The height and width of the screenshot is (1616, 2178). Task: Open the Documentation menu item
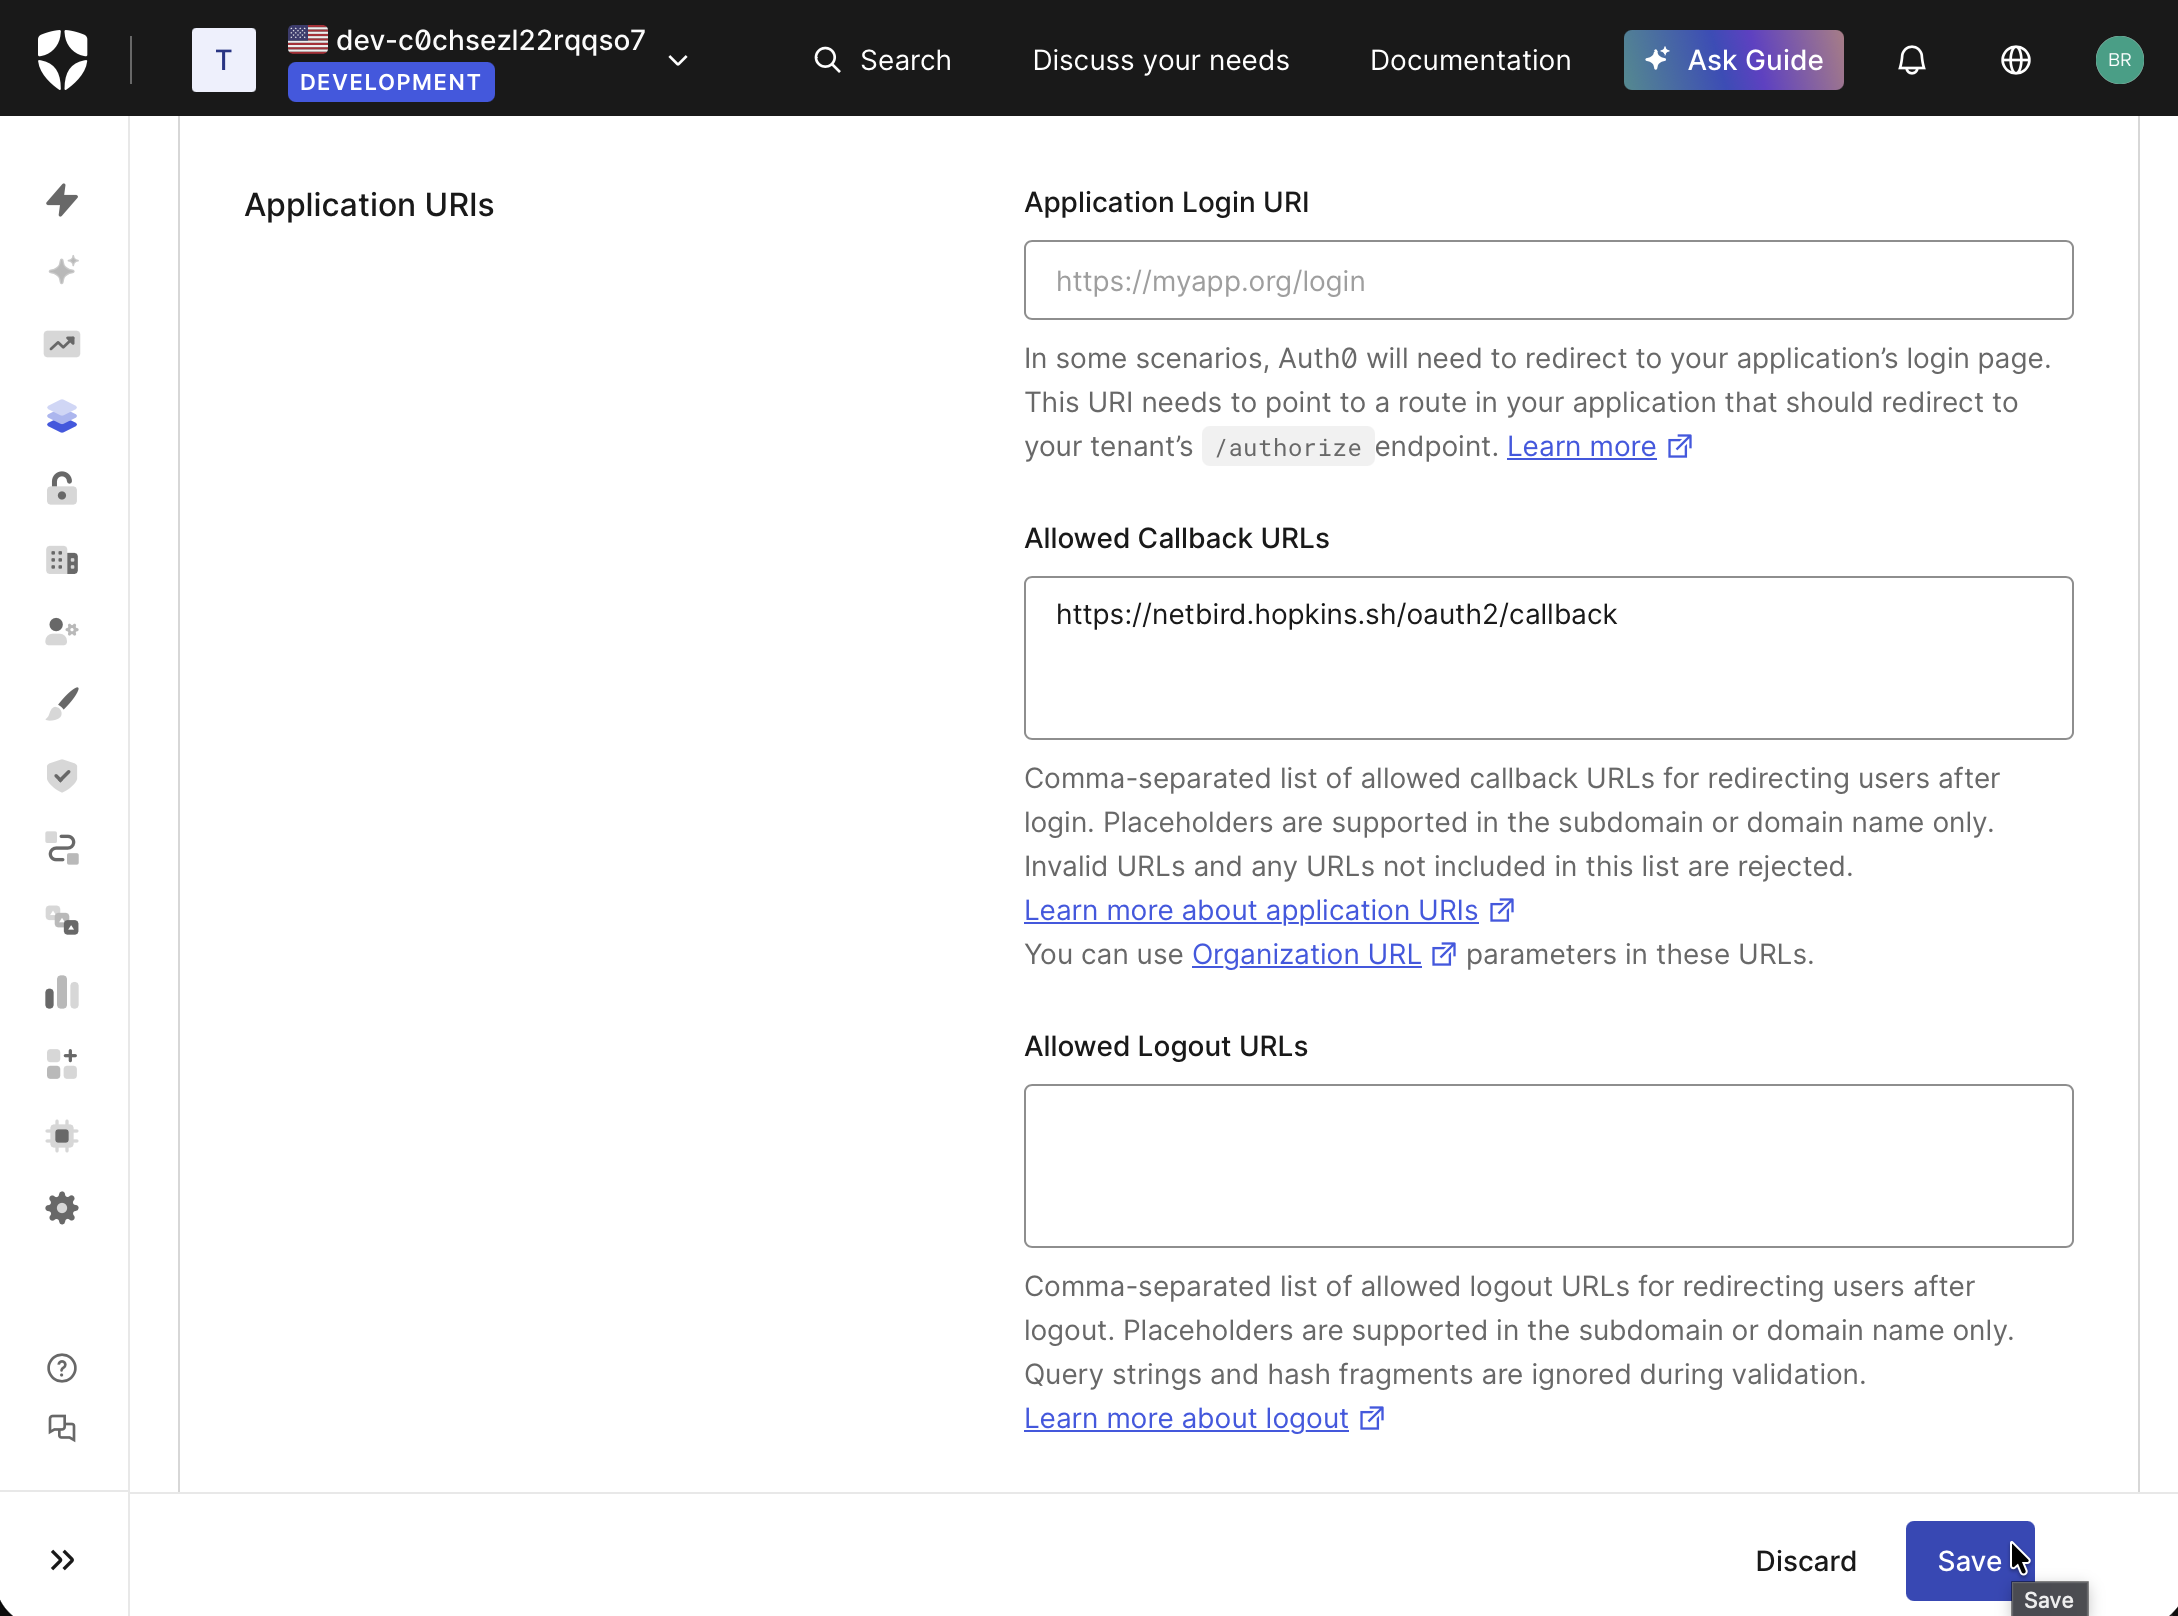pyautogui.click(x=1470, y=60)
